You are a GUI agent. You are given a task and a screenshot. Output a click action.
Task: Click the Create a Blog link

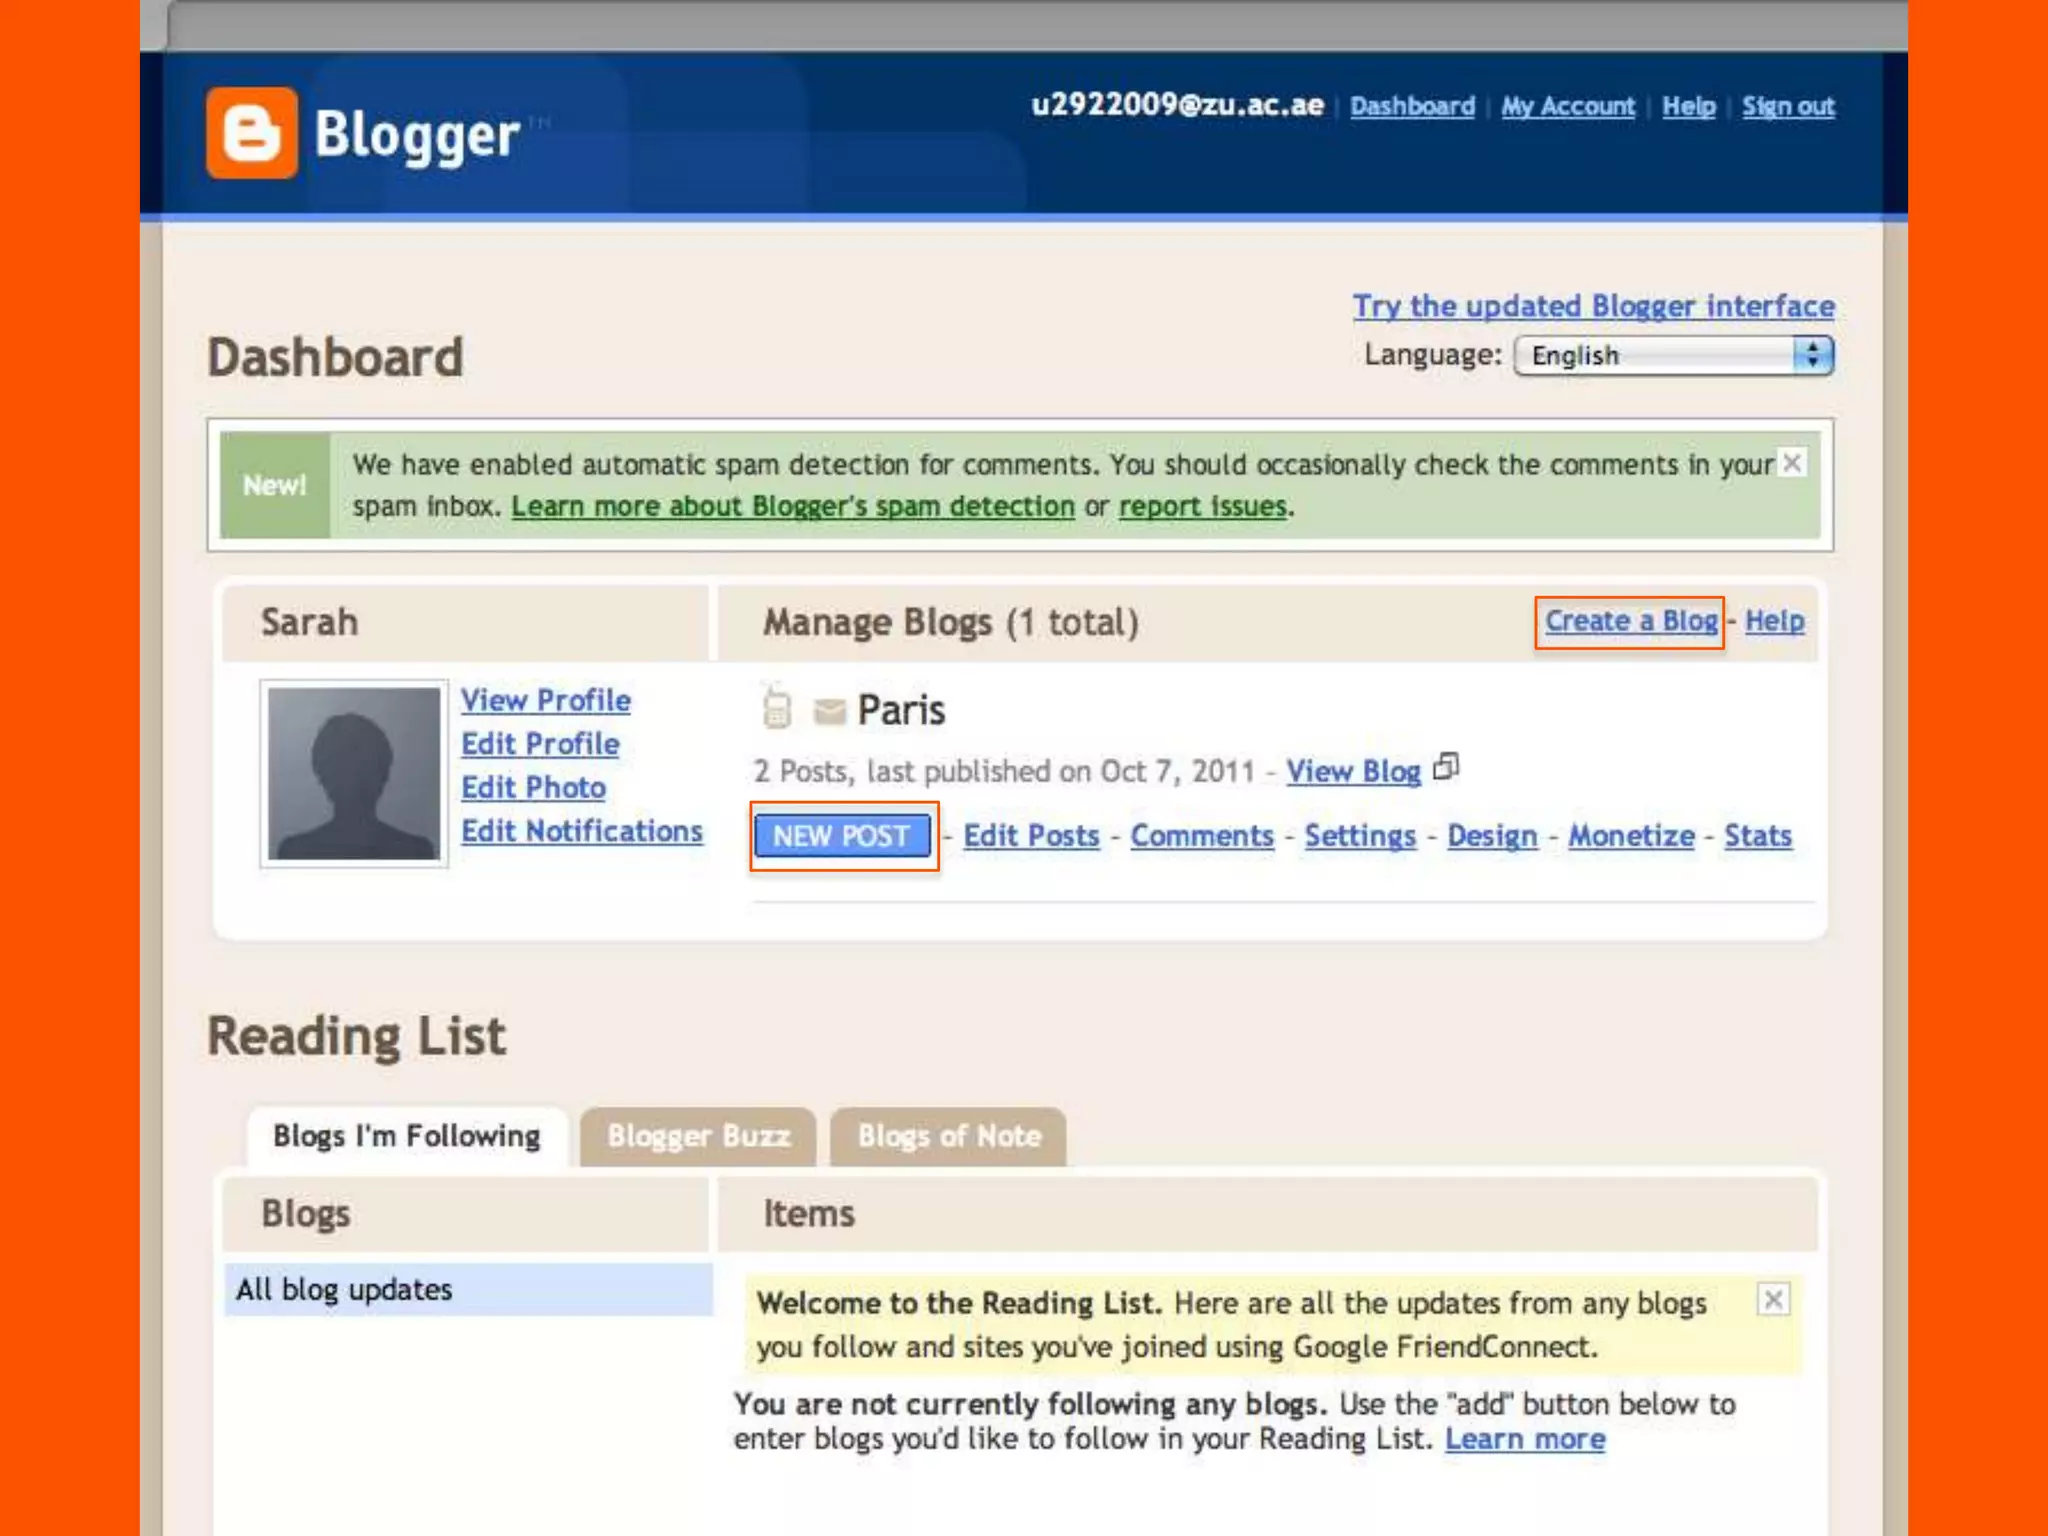pos(1630,621)
